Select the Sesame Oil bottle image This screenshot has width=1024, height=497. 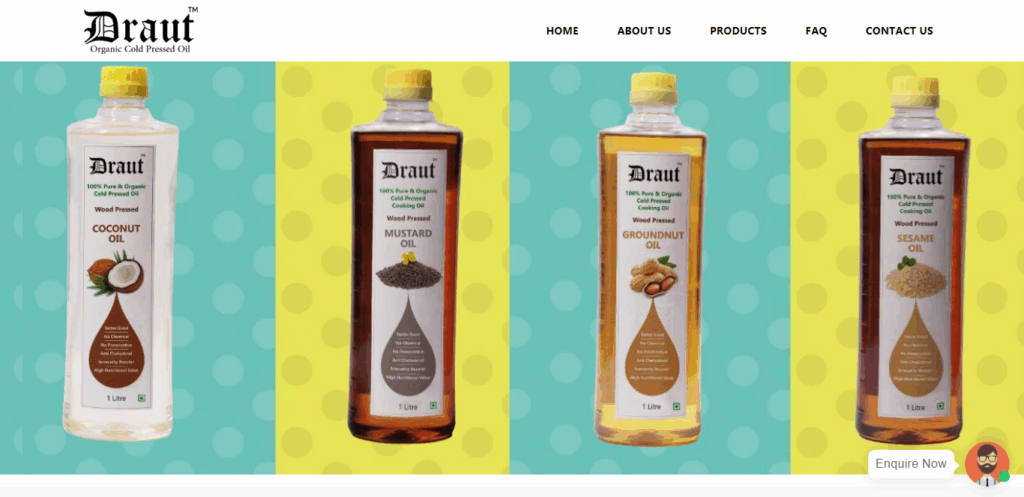pyautogui.click(x=914, y=260)
